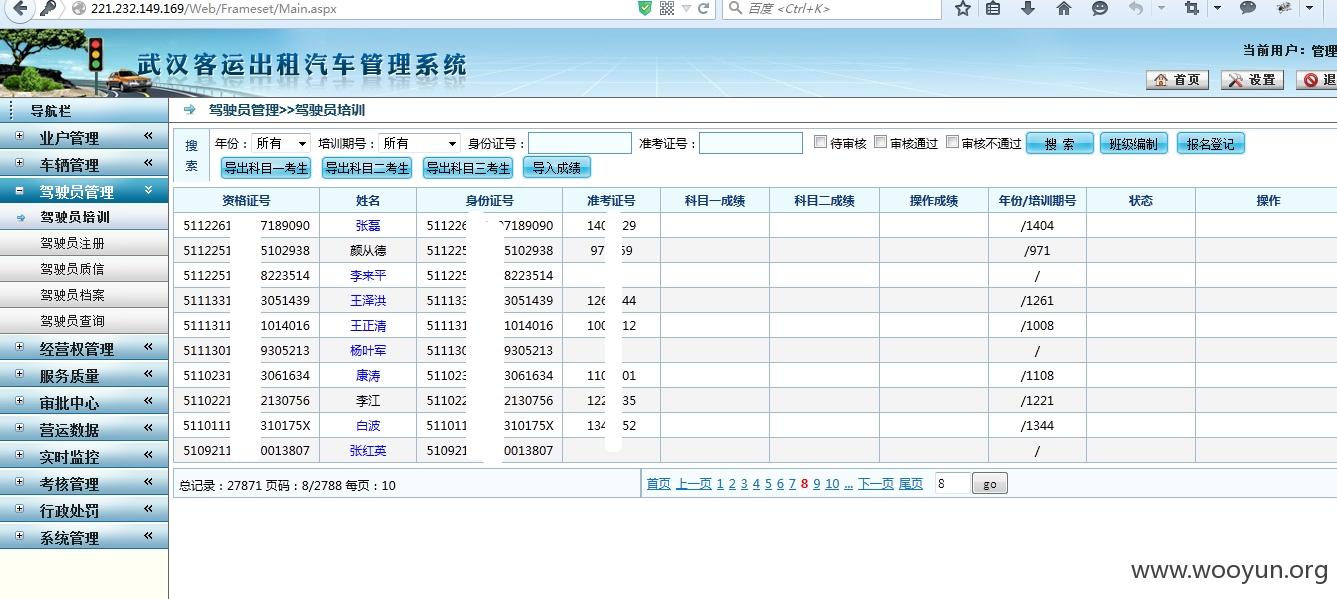
Task: Click the crop screenshot toolbar icon
Action: [x=1191, y=9]
